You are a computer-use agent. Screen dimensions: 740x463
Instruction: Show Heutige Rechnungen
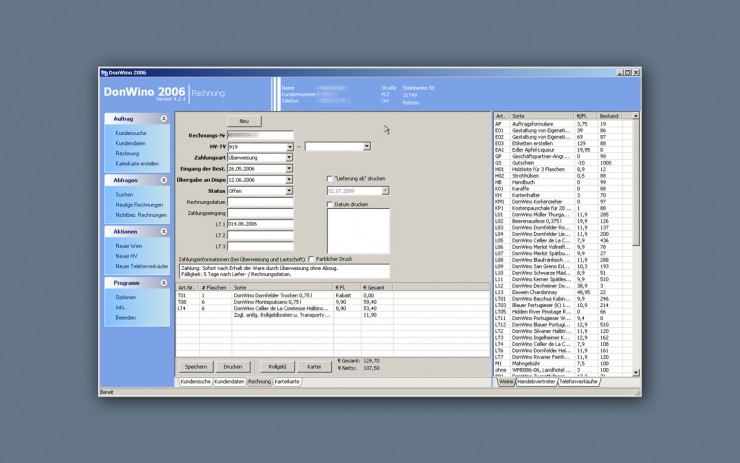[139, 205]
